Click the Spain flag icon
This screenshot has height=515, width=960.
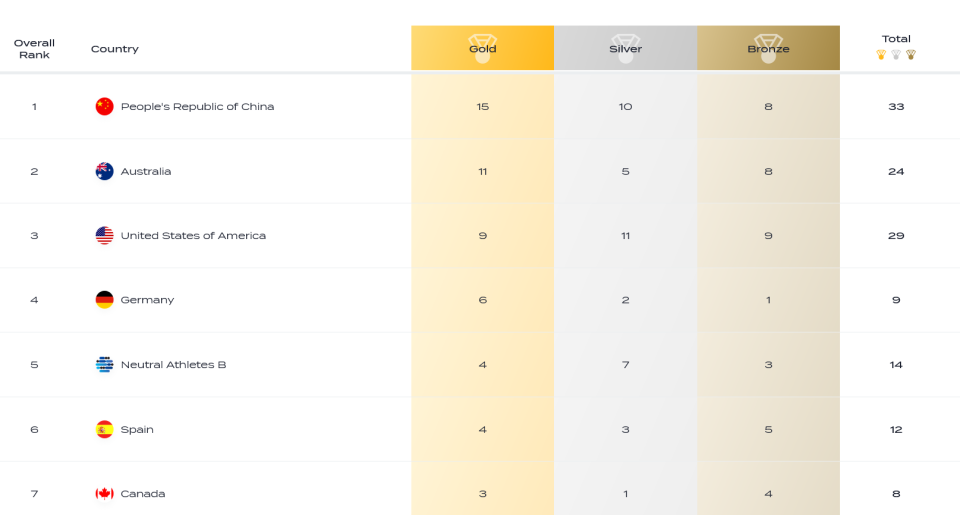[x=105, y=430]
